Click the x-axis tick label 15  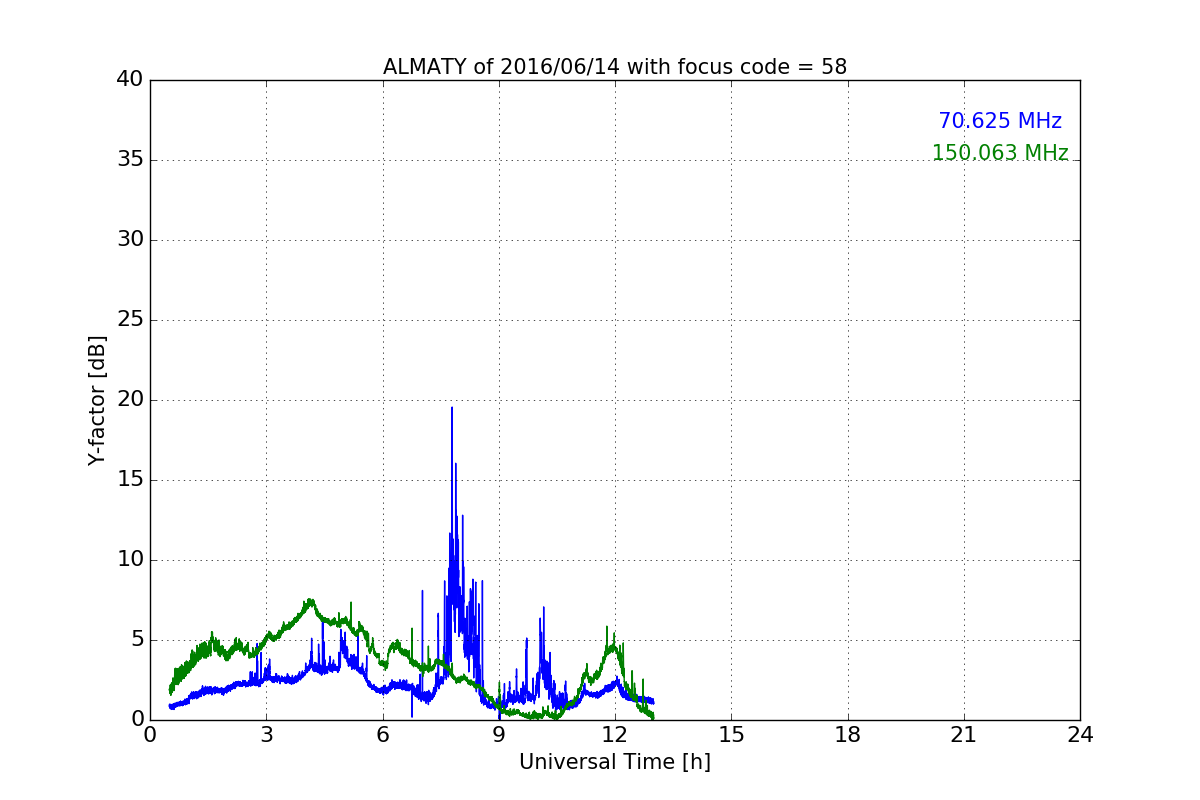[x=731, y=735]
